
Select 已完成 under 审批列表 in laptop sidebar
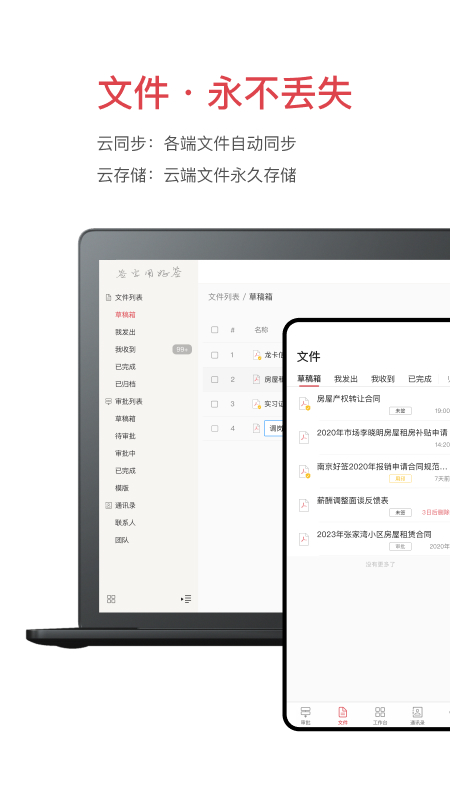[x=125, y=471]
